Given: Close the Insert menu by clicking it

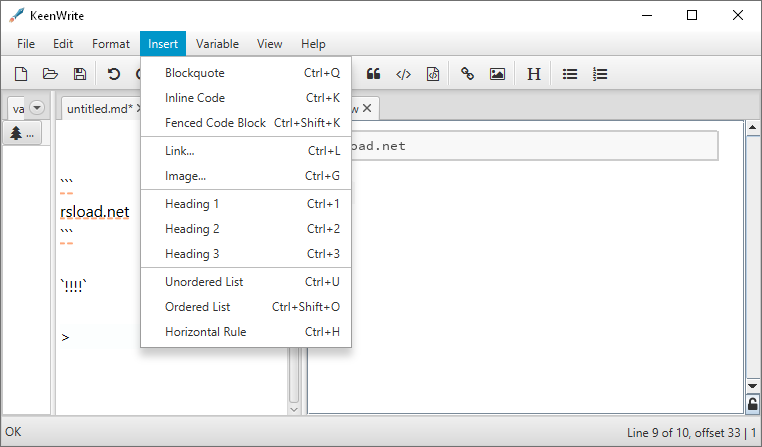Looking at the screenshot, I should (163, 44).
